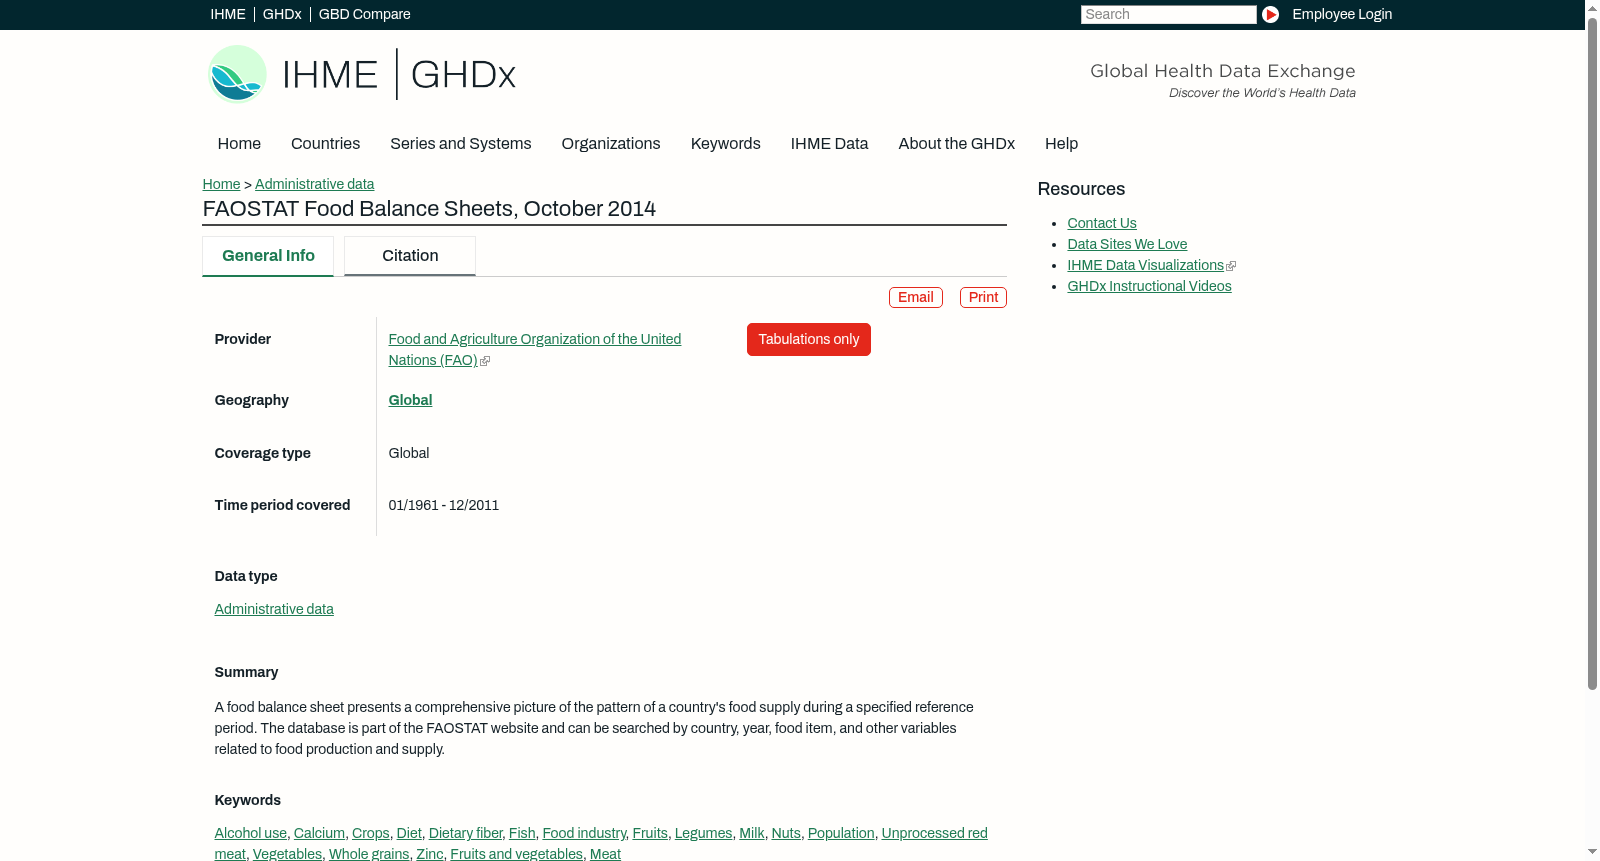Click the search input field

(1168, 14)
